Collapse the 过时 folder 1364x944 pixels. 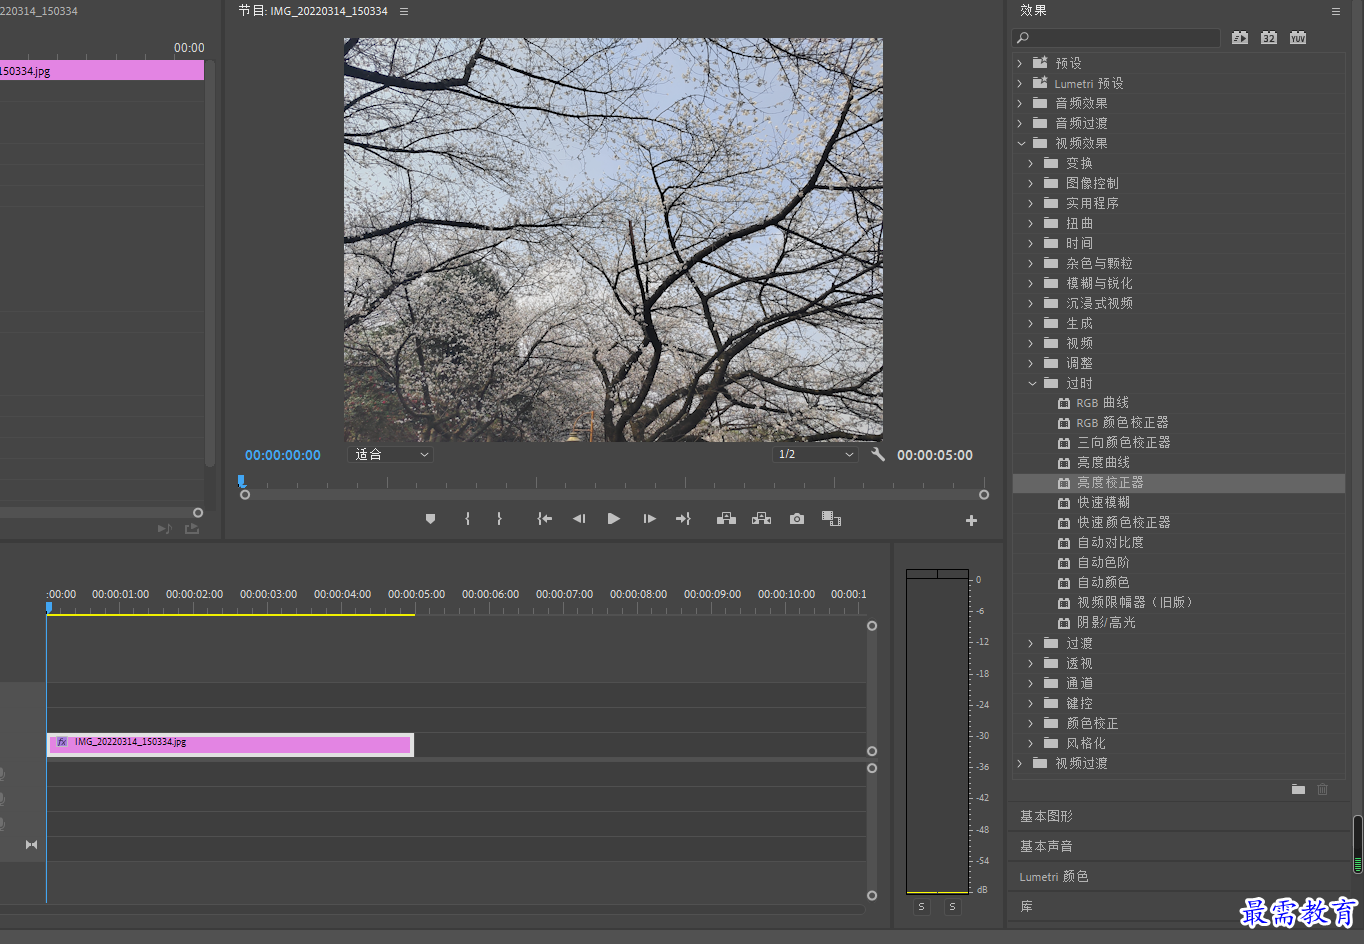[1032, 383]
